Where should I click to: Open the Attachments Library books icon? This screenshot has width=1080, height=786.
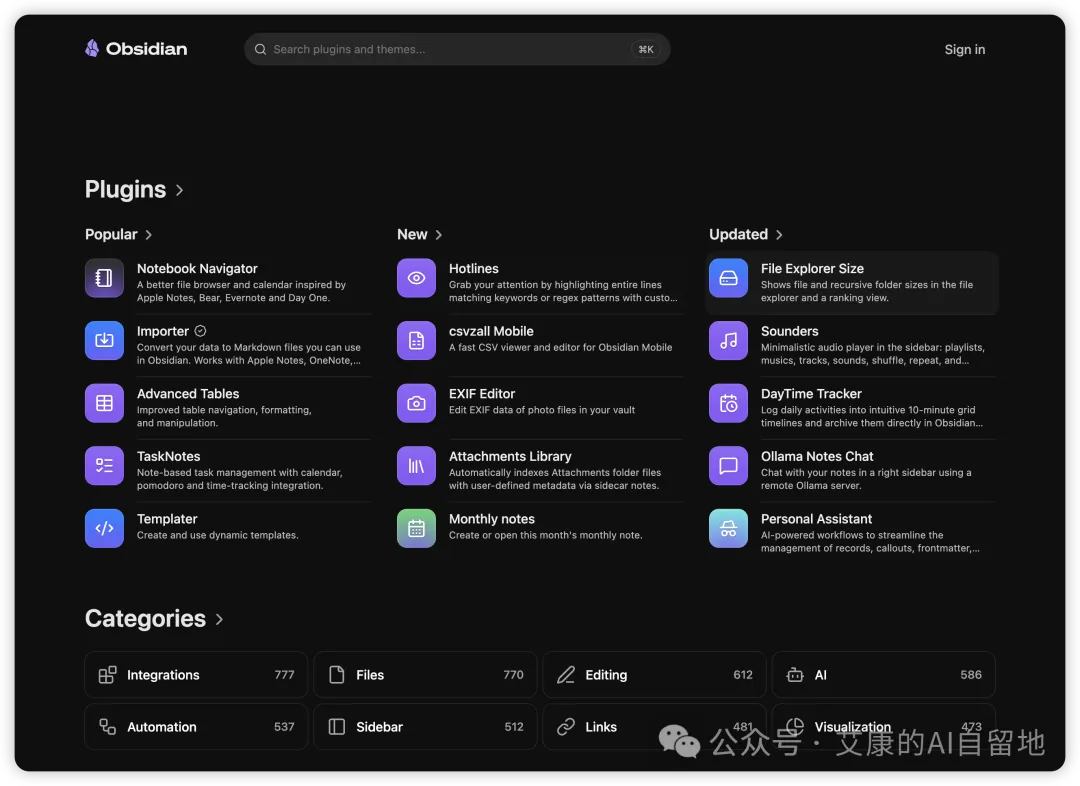(x=416, y=466)
